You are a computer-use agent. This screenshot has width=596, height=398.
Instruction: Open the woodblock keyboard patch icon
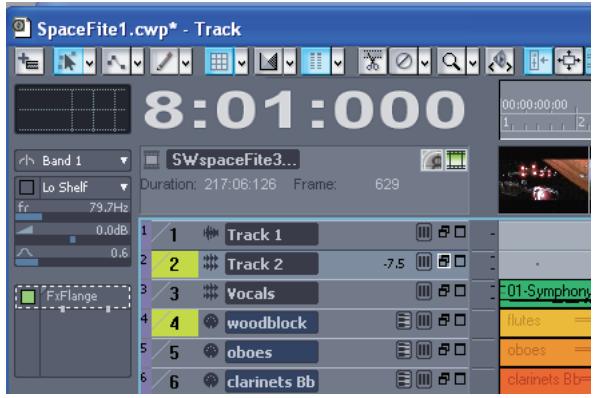pos(403,321)
